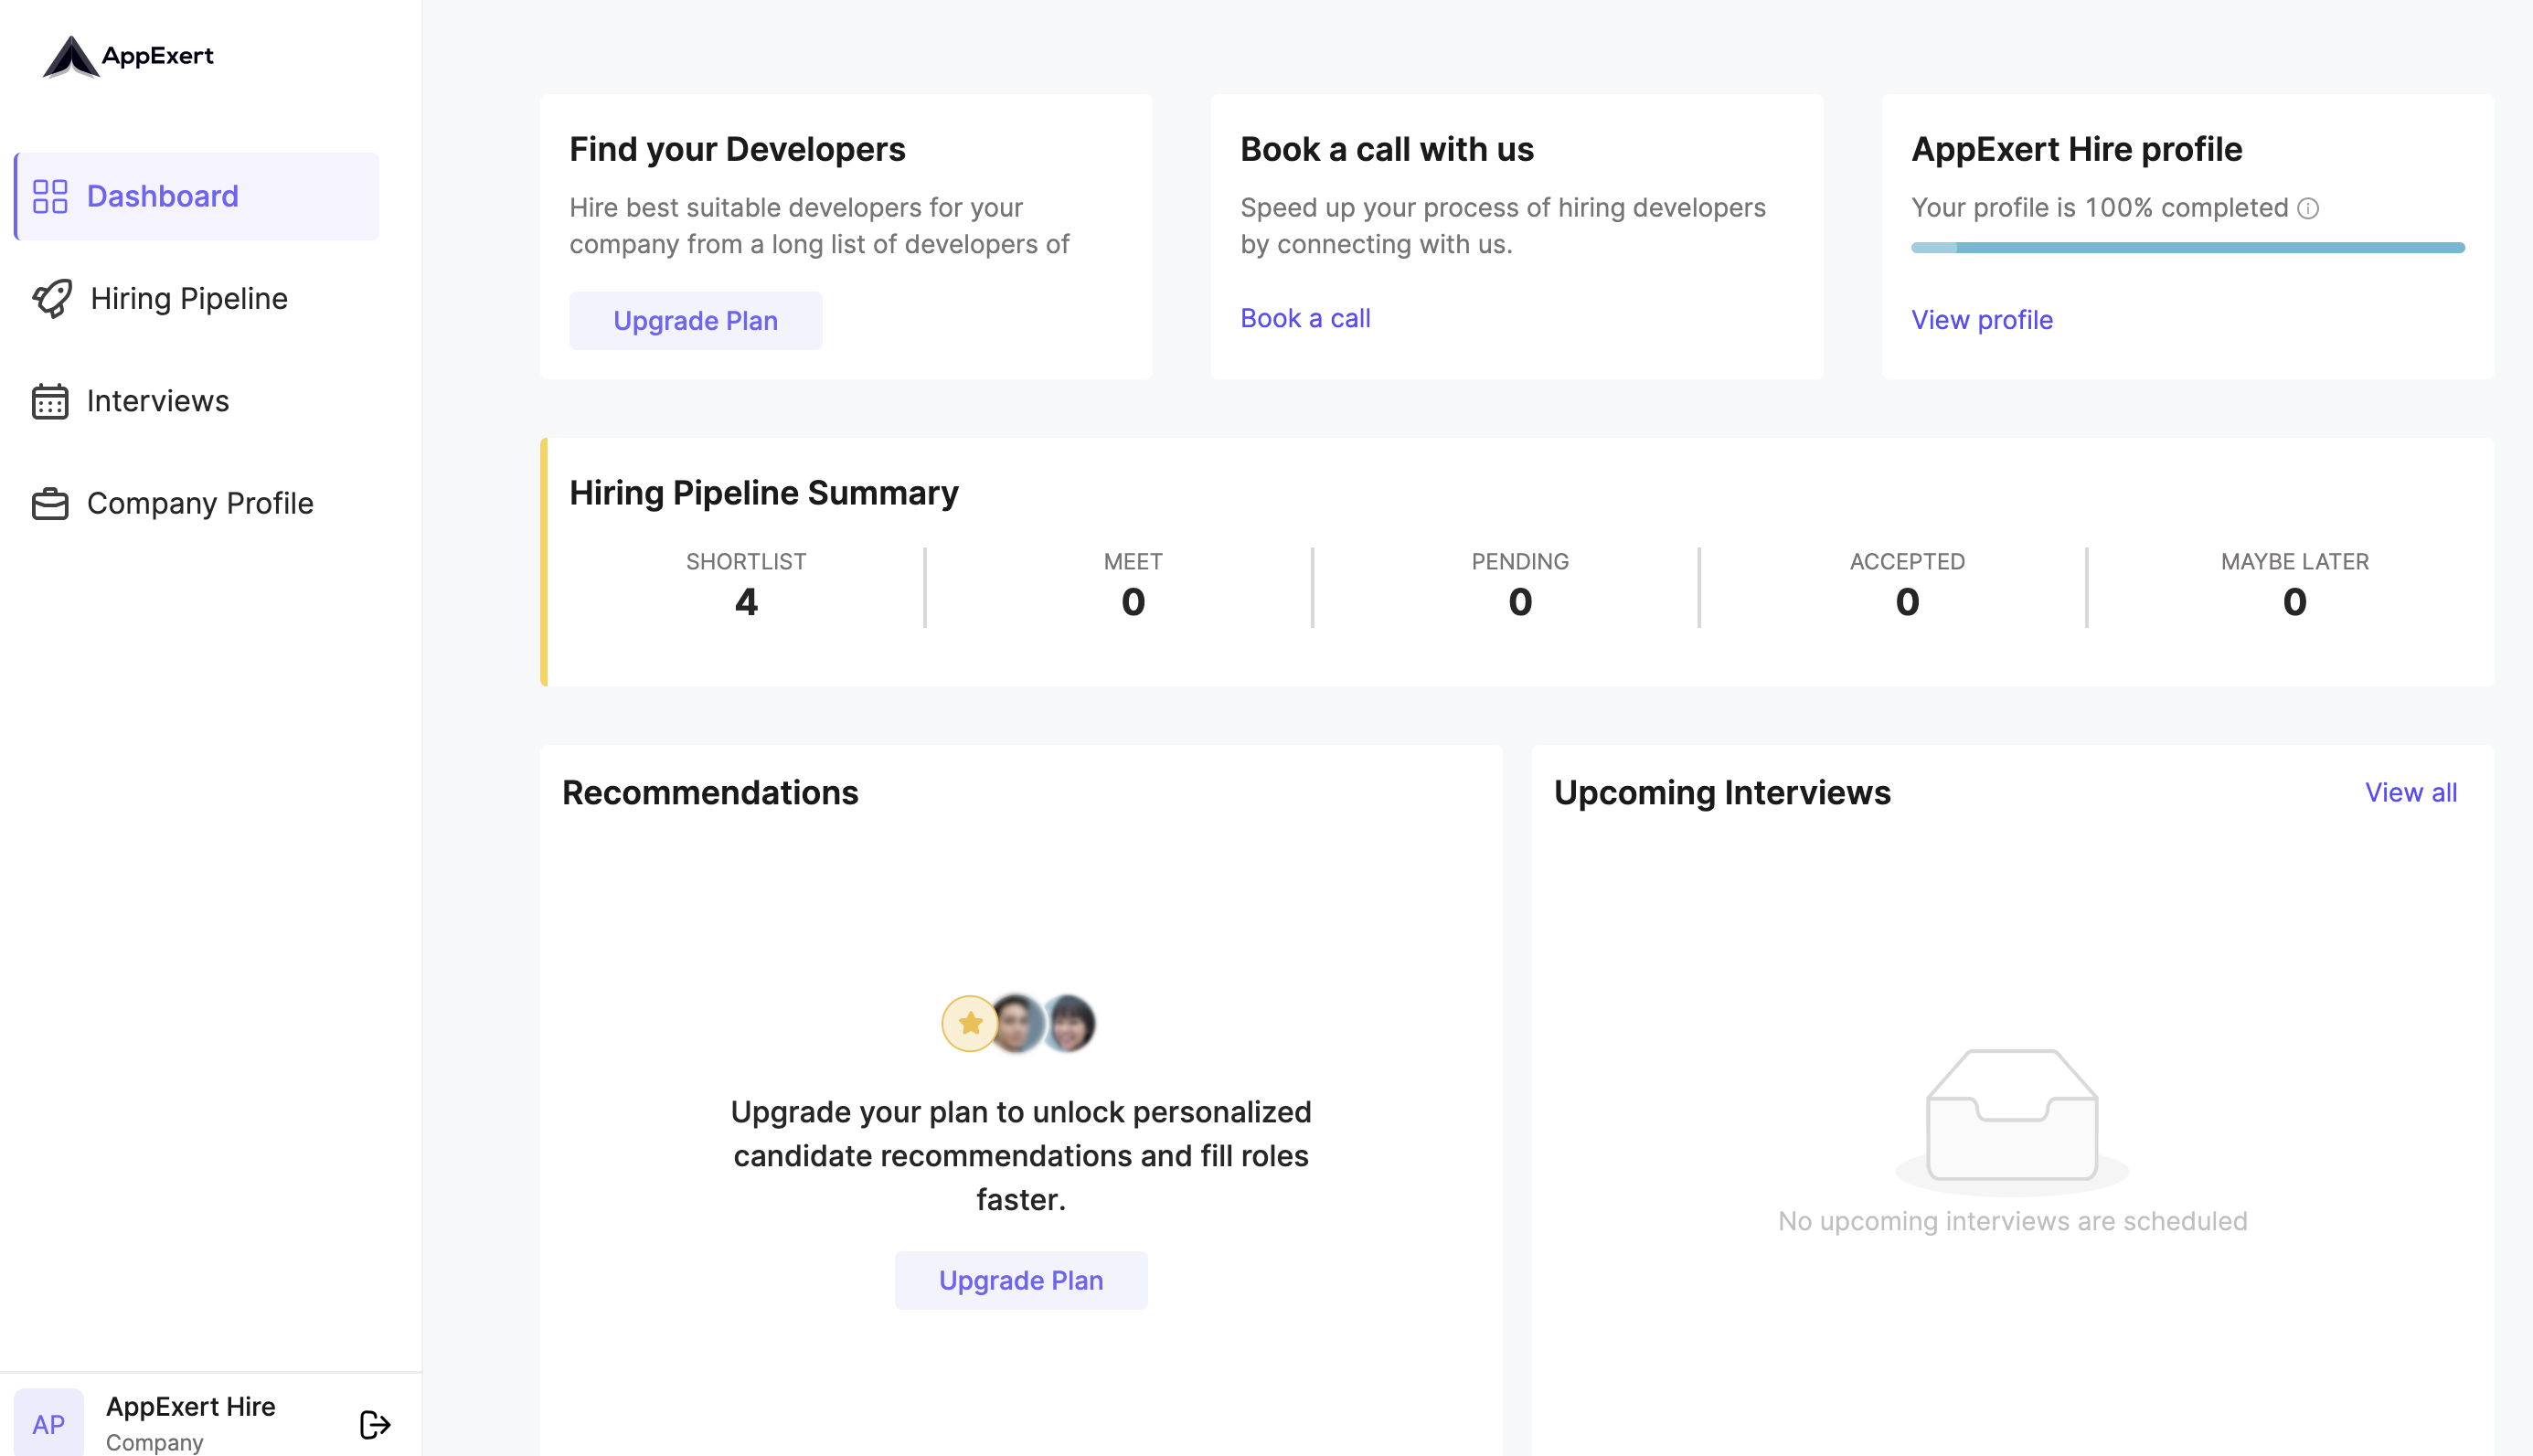Click the Recommendations heading
Screen dimensions: 2533x1456
(x=710, y=792)
